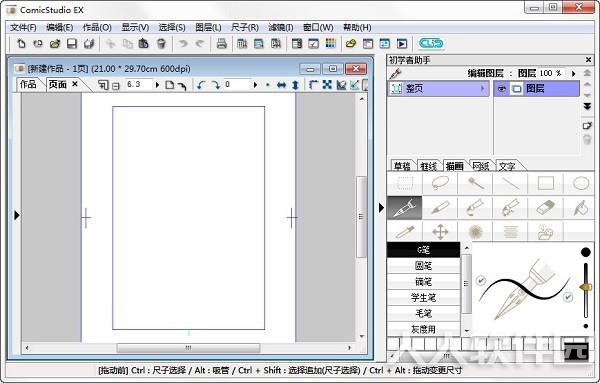Select the fill bucket tool
This screenshot has height=383, width=600.
(x=580, y=208)
